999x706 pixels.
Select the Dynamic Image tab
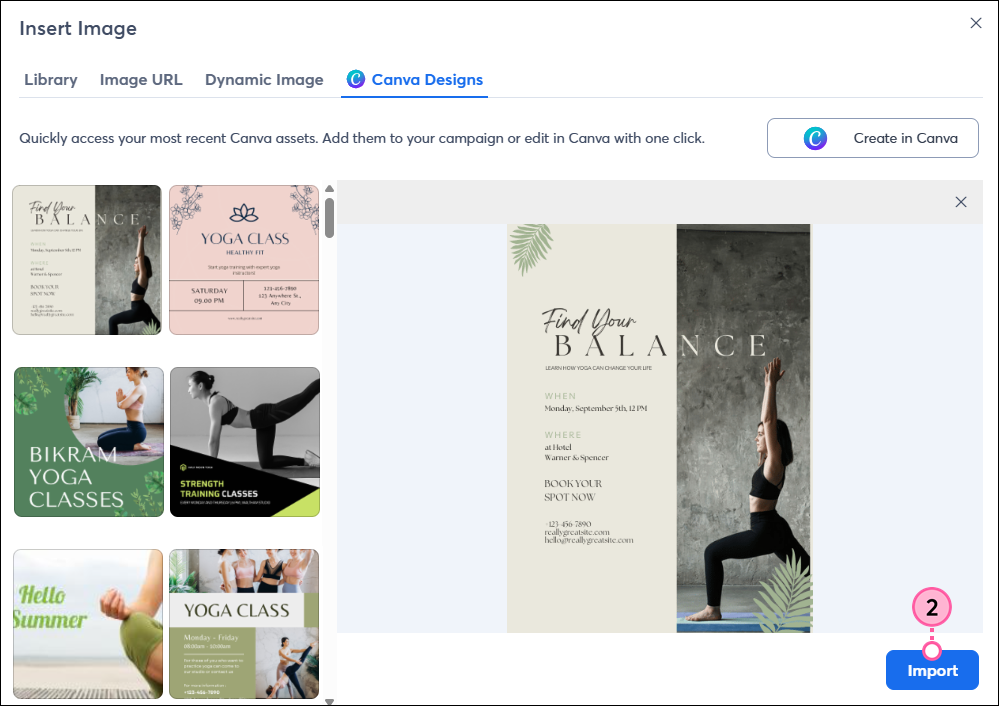[x=264, y=79]
